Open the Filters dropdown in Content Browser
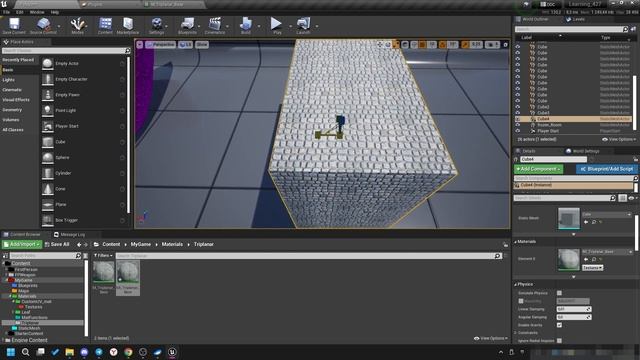This screenshot has width=640, height=360. [x=103, y=256]
